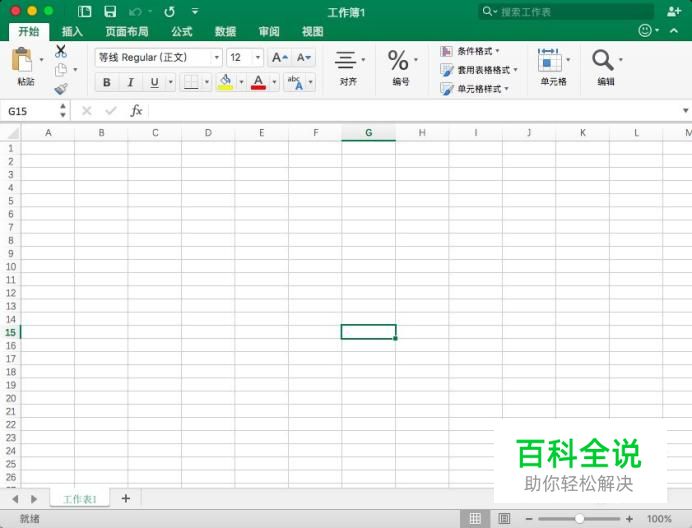Image resolution: width=692 pixels, height=528 pixels.
Task: Open the smiley feedback icon
Action: [x=645, y=30]
